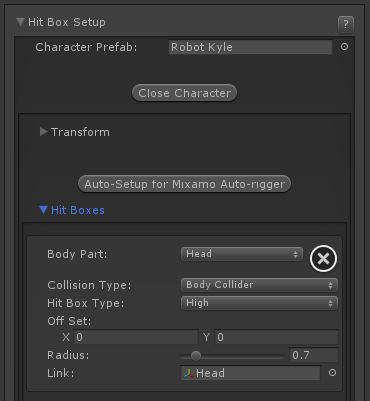Click the Off Set Y input field
Image resolution: width=370 pixels, height=401 pixels.
coord(276,337)
